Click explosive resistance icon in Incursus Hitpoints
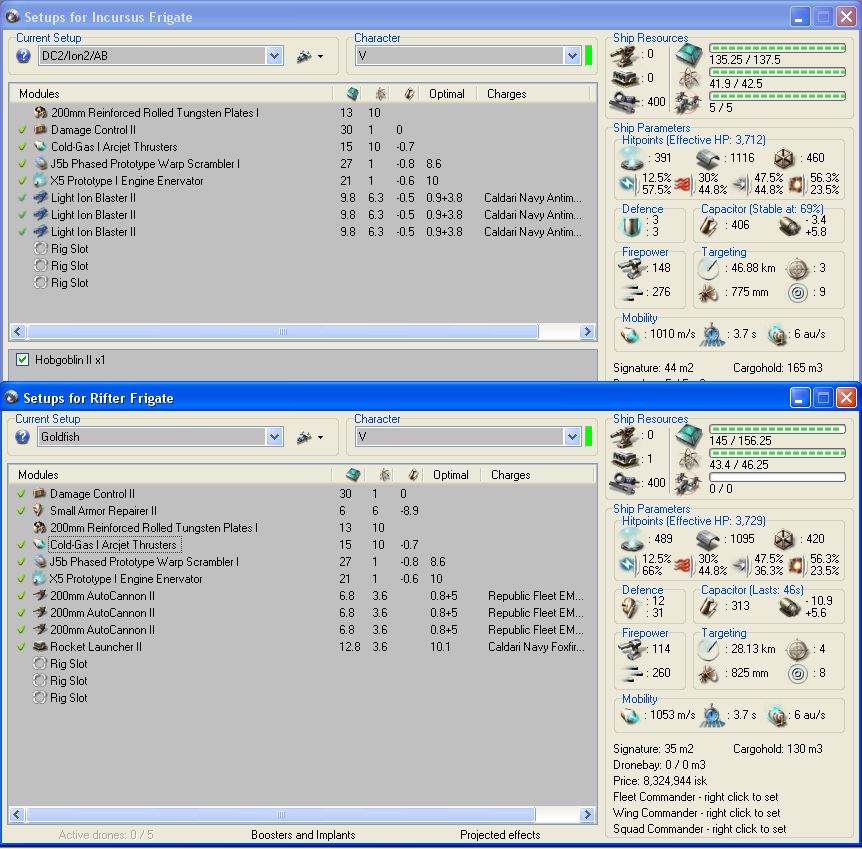Viewport: 862px width, 849px height. 797,184
